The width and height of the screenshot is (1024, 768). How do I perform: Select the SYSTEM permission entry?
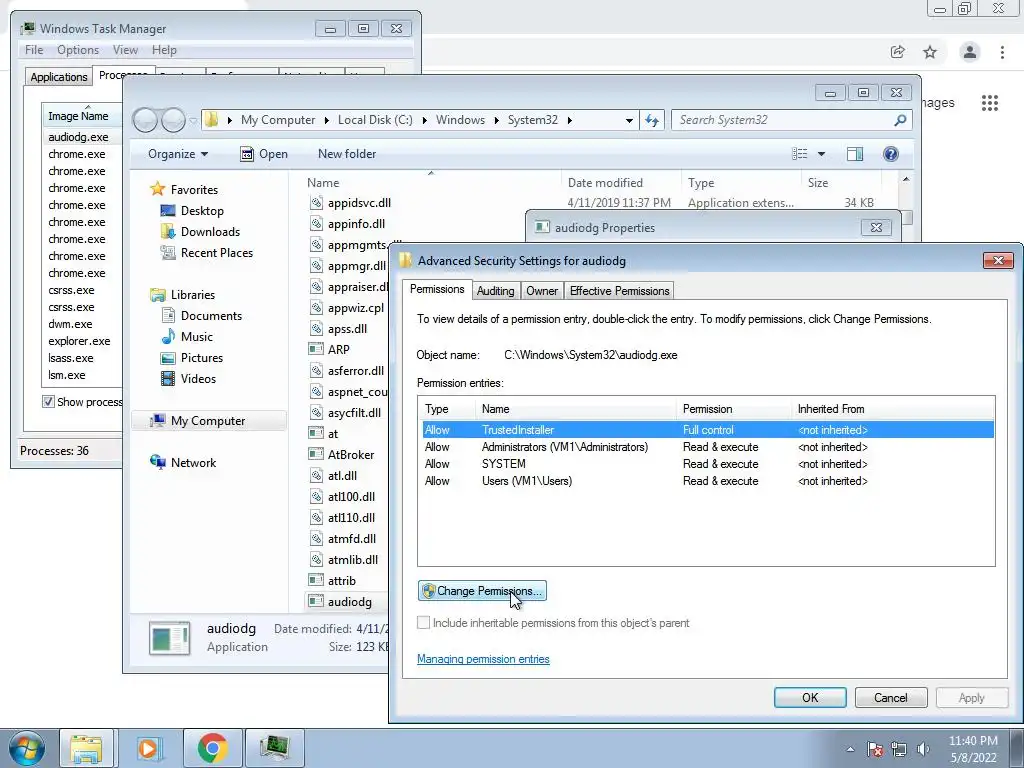pos(708,464)
